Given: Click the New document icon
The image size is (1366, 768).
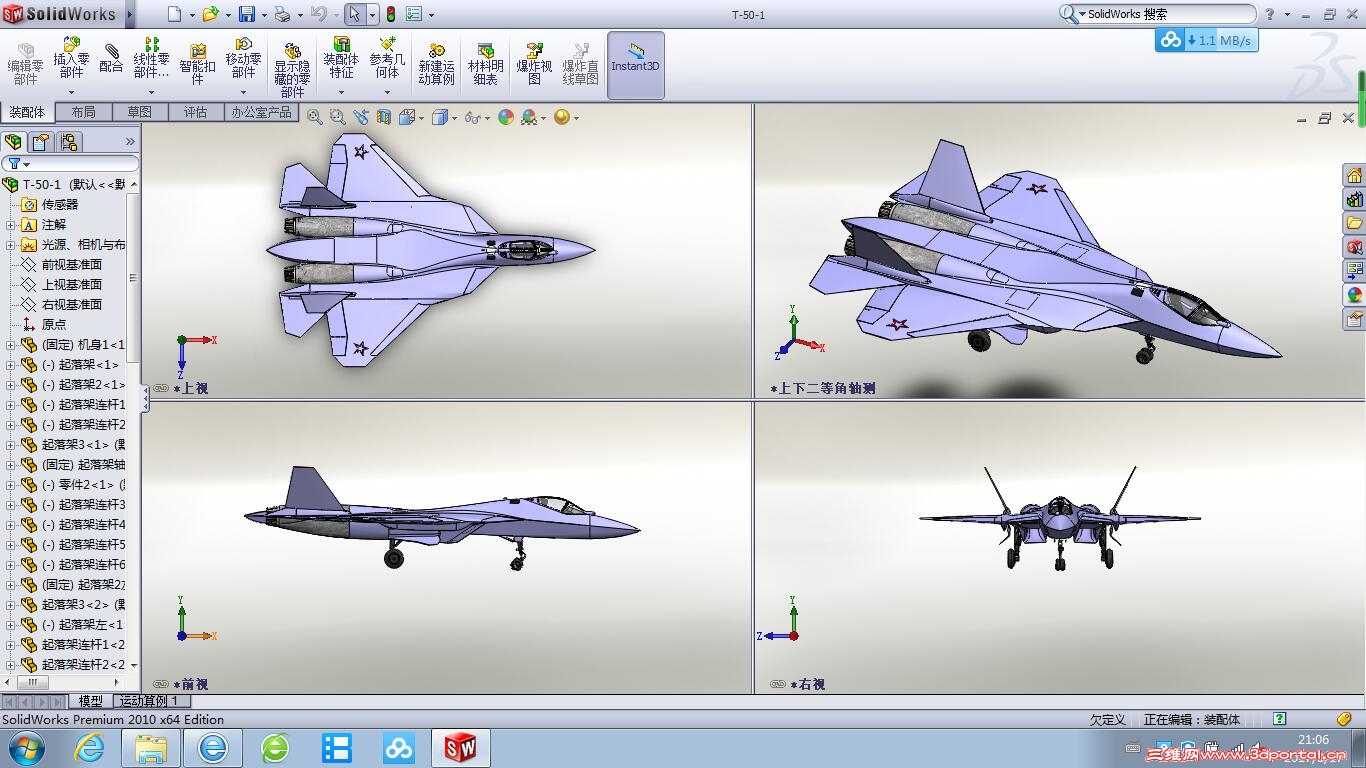Looking at the screenshot, I should [174, 14].
